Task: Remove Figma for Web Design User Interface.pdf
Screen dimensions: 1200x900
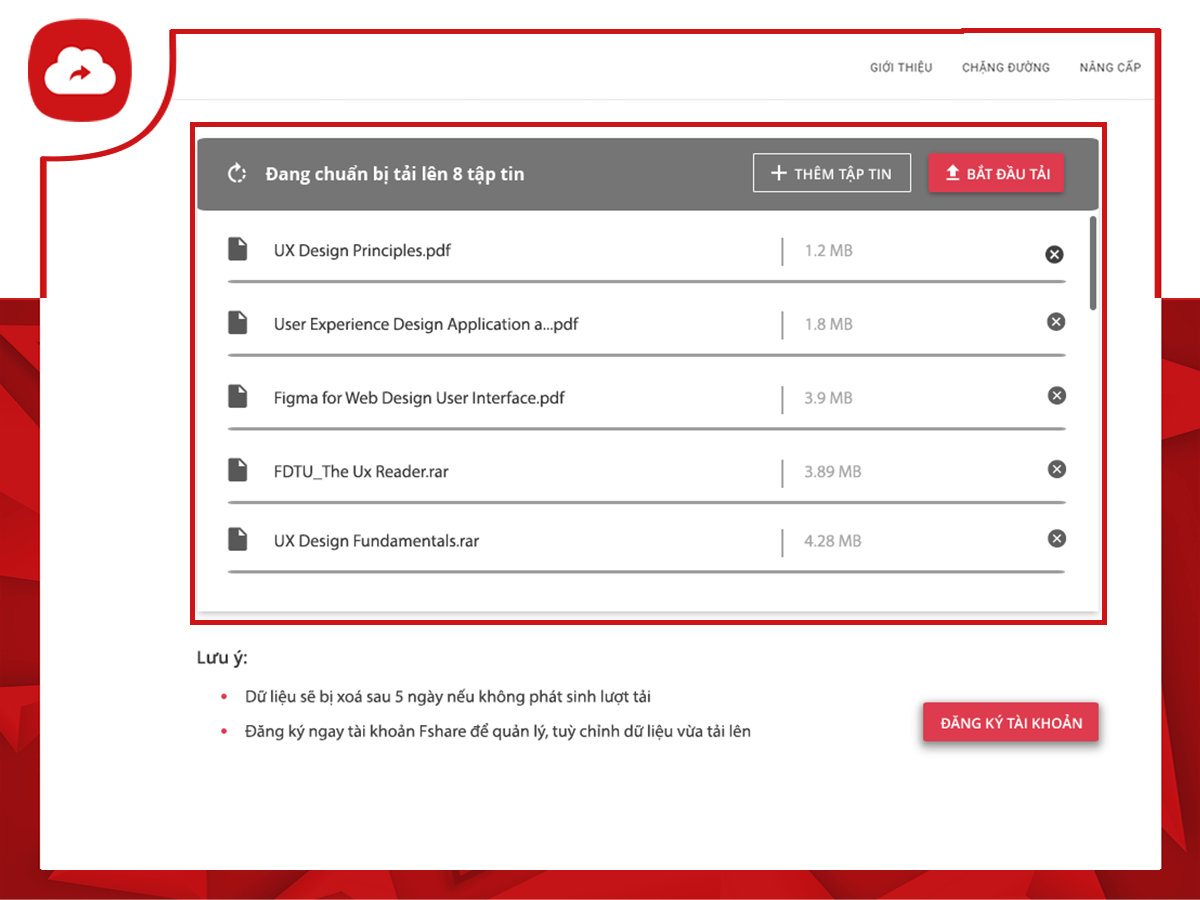Action: pyautogui.click(x=1056, y=396)
